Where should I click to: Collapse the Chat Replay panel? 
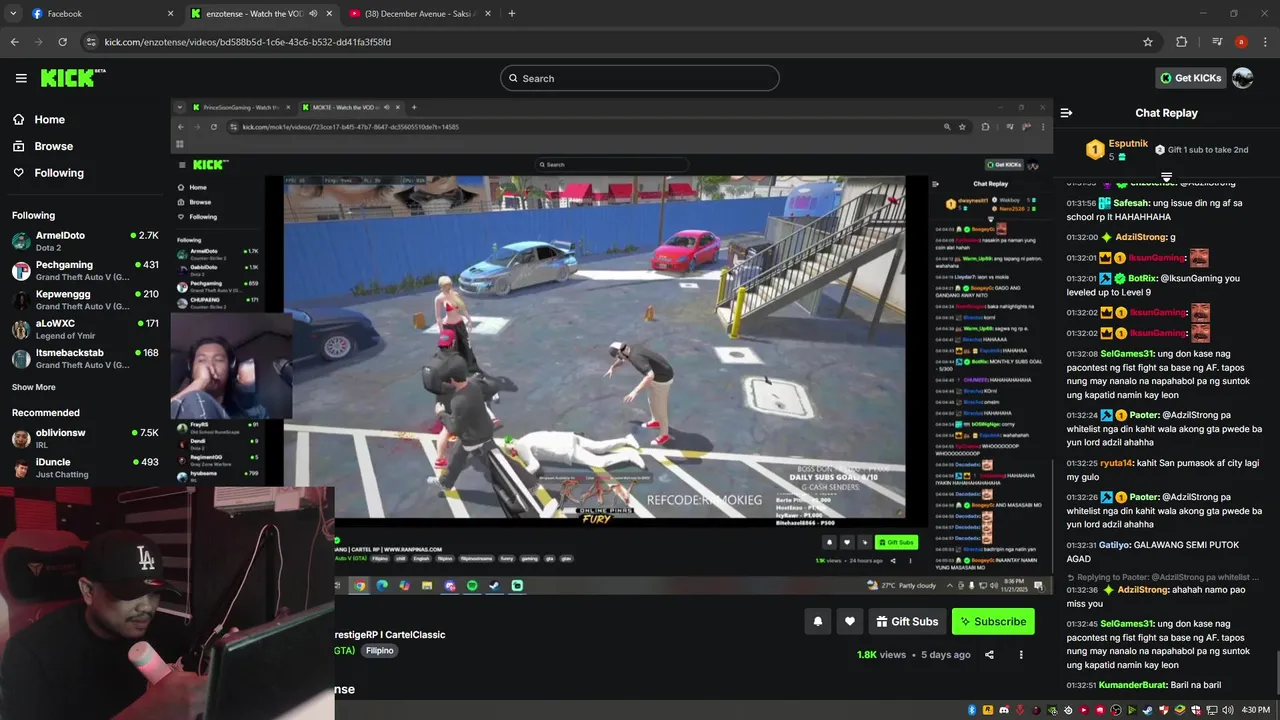(x=1066, y=113)
